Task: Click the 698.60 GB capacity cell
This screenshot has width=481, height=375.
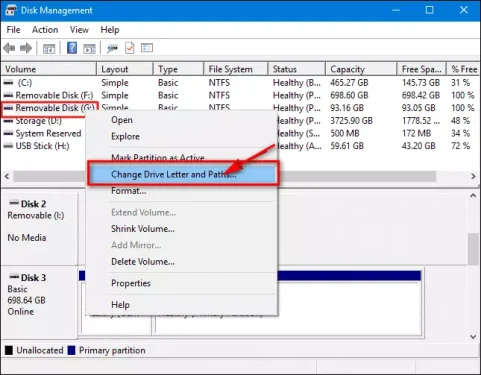Action: (x=349, y=95)
